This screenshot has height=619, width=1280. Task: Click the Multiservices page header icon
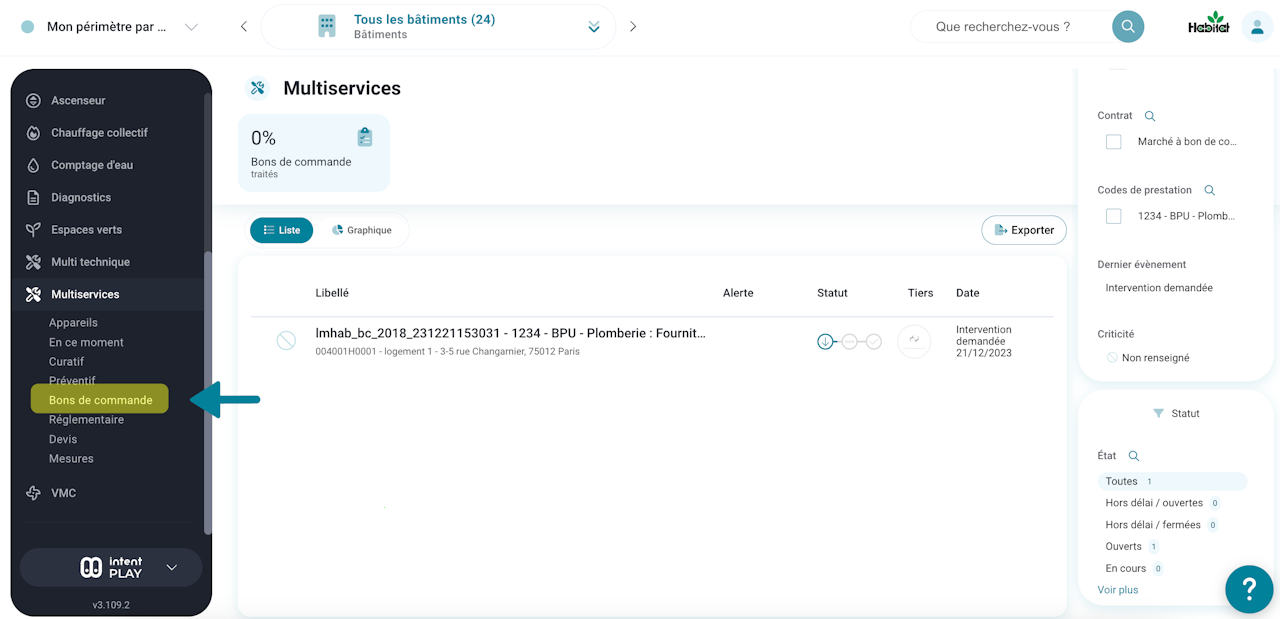[257, 88]
